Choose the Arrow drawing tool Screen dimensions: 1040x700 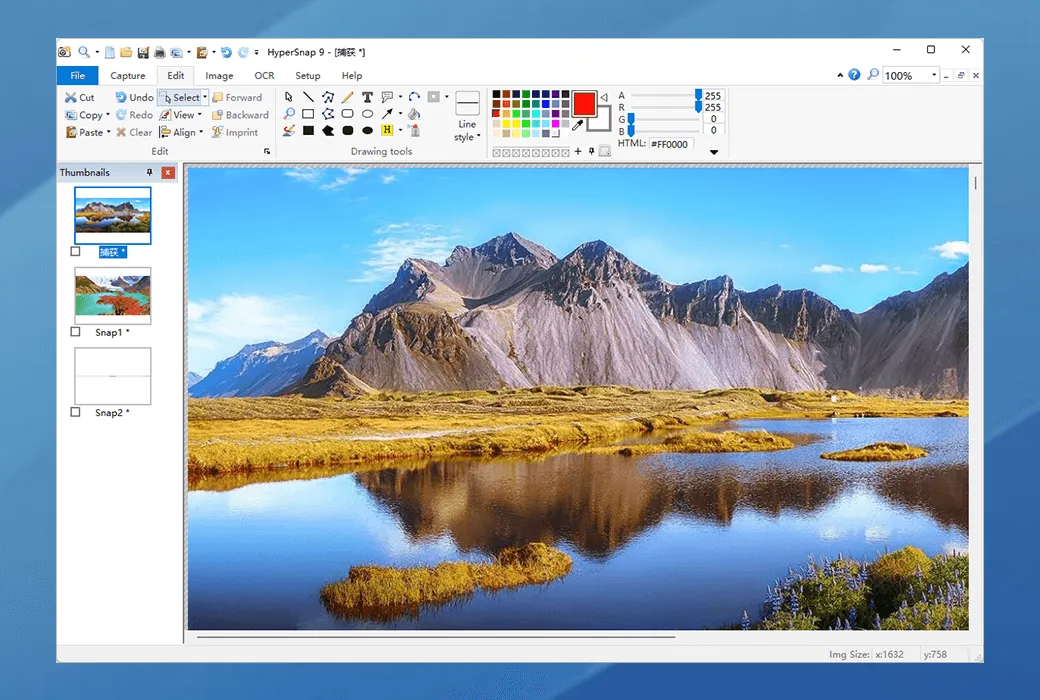point(387,114)
